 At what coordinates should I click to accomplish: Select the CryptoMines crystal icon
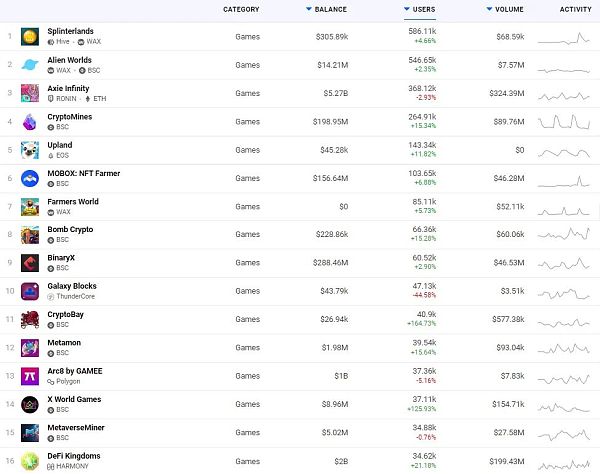[30, 122]
